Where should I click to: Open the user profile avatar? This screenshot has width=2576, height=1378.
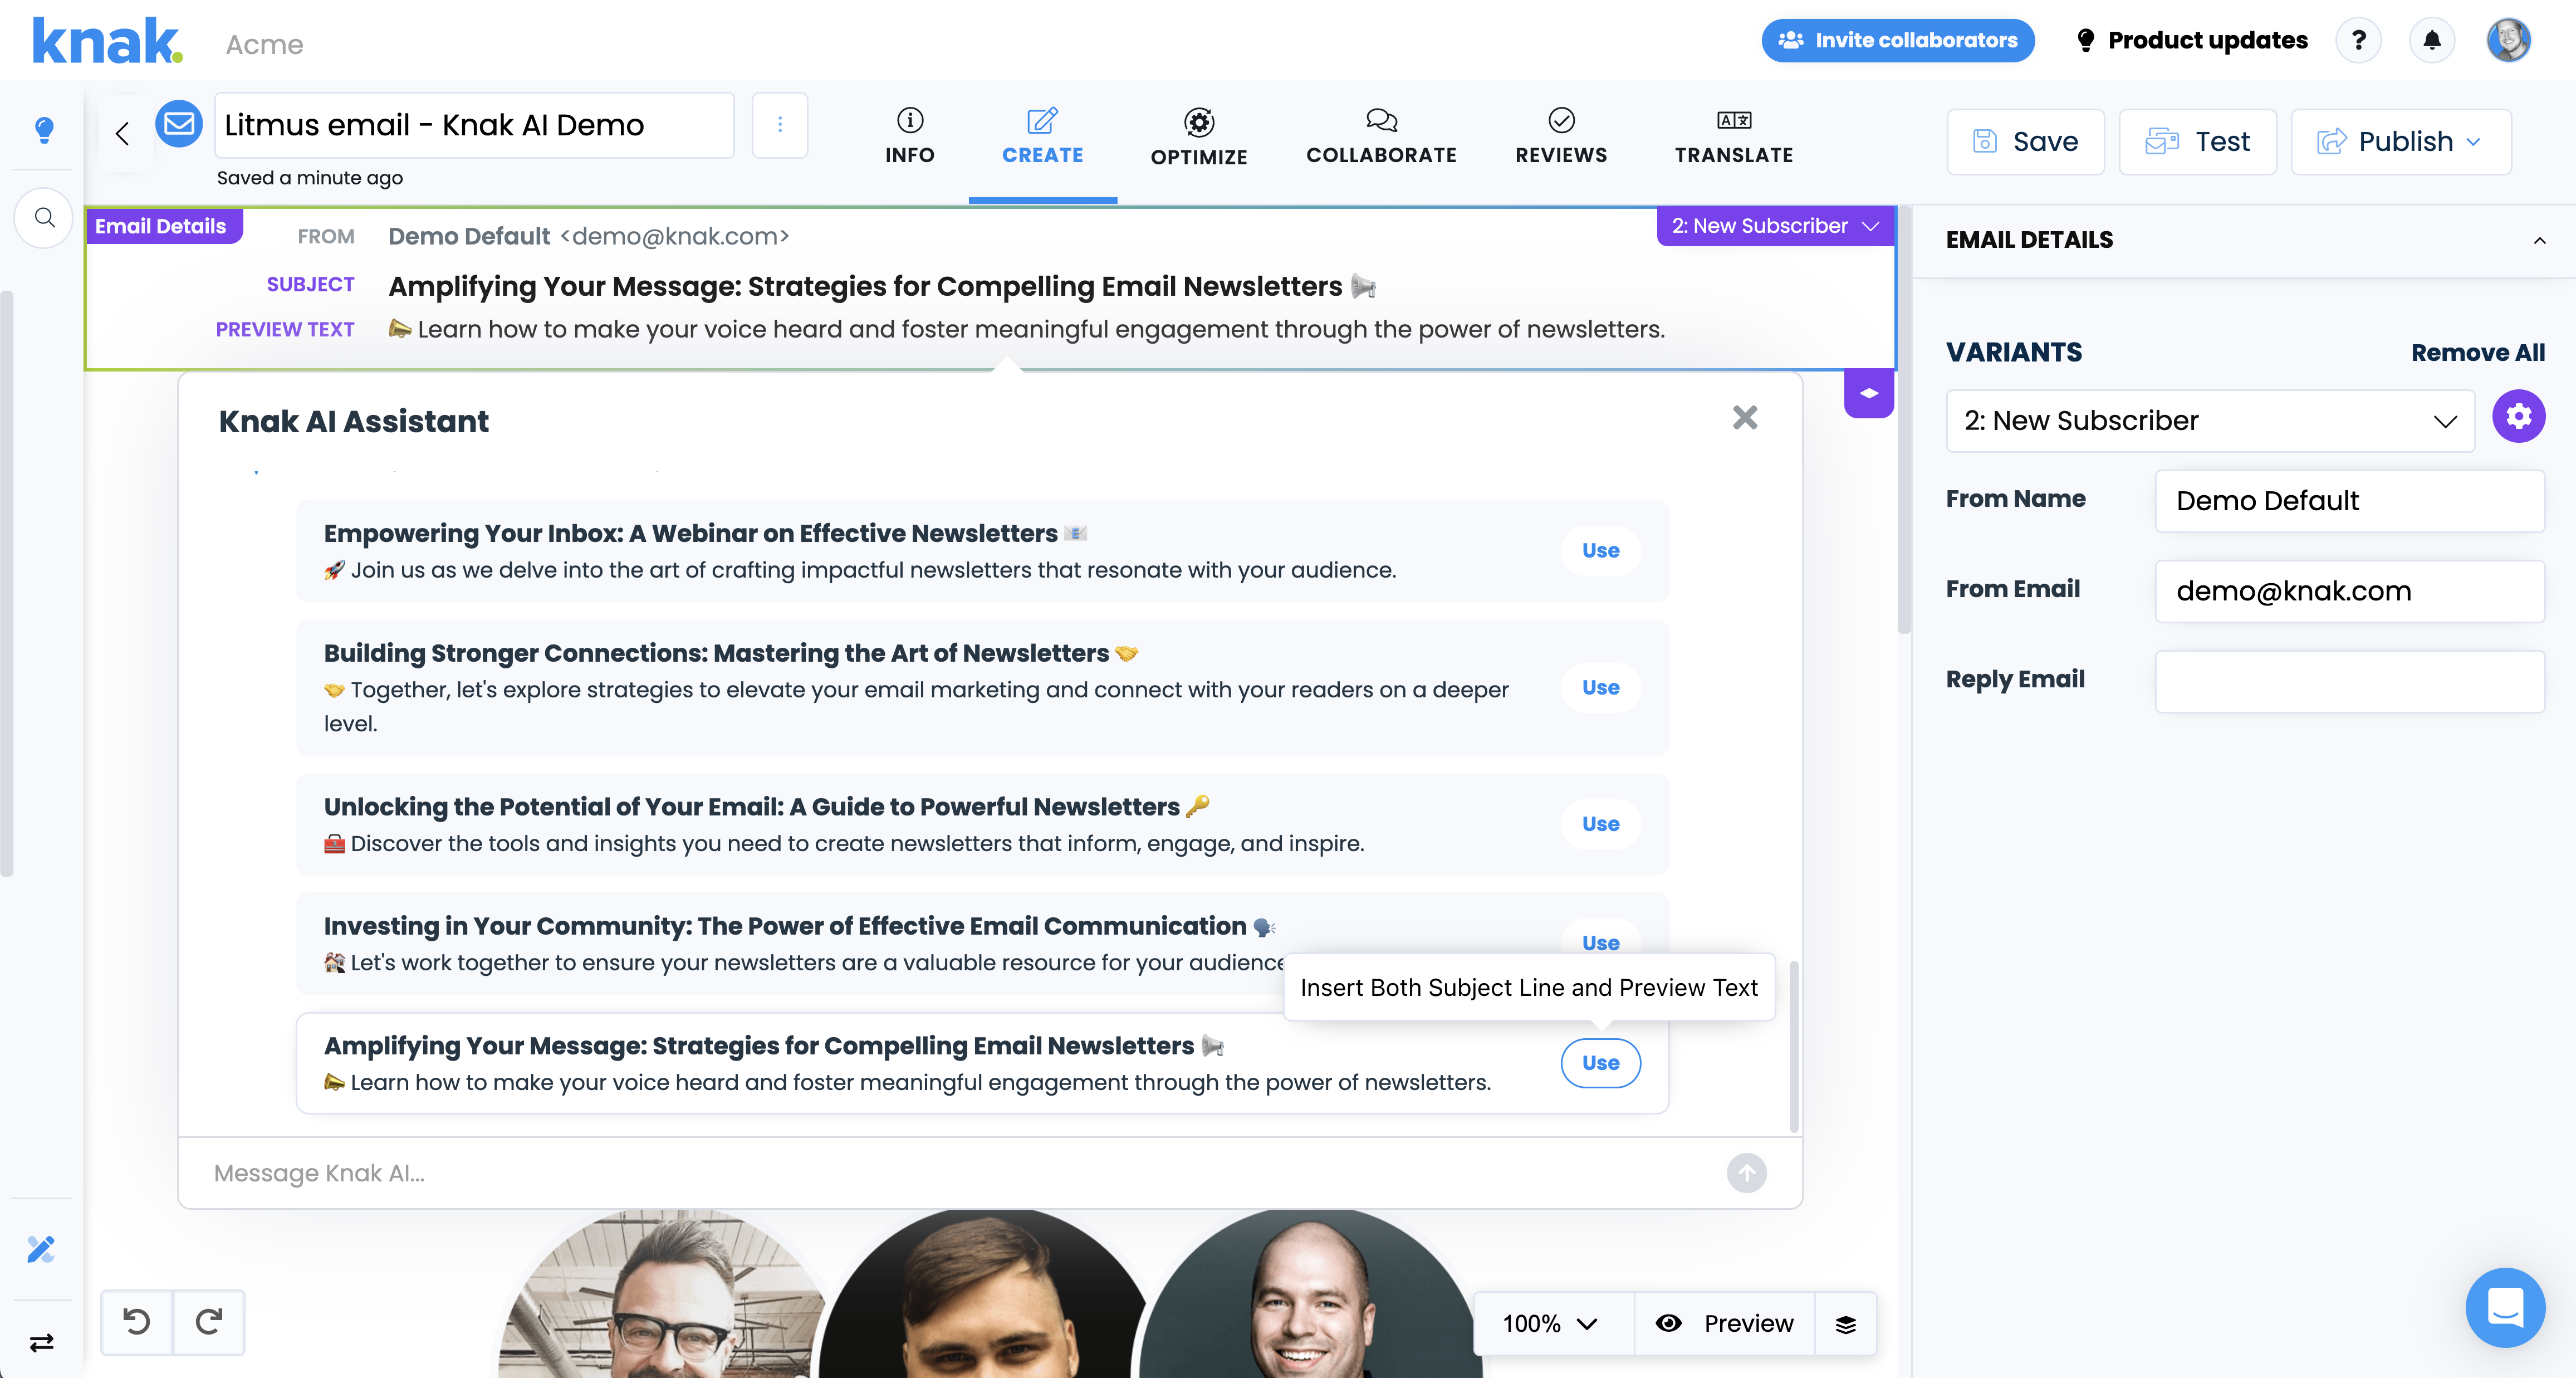point(2509,41)
